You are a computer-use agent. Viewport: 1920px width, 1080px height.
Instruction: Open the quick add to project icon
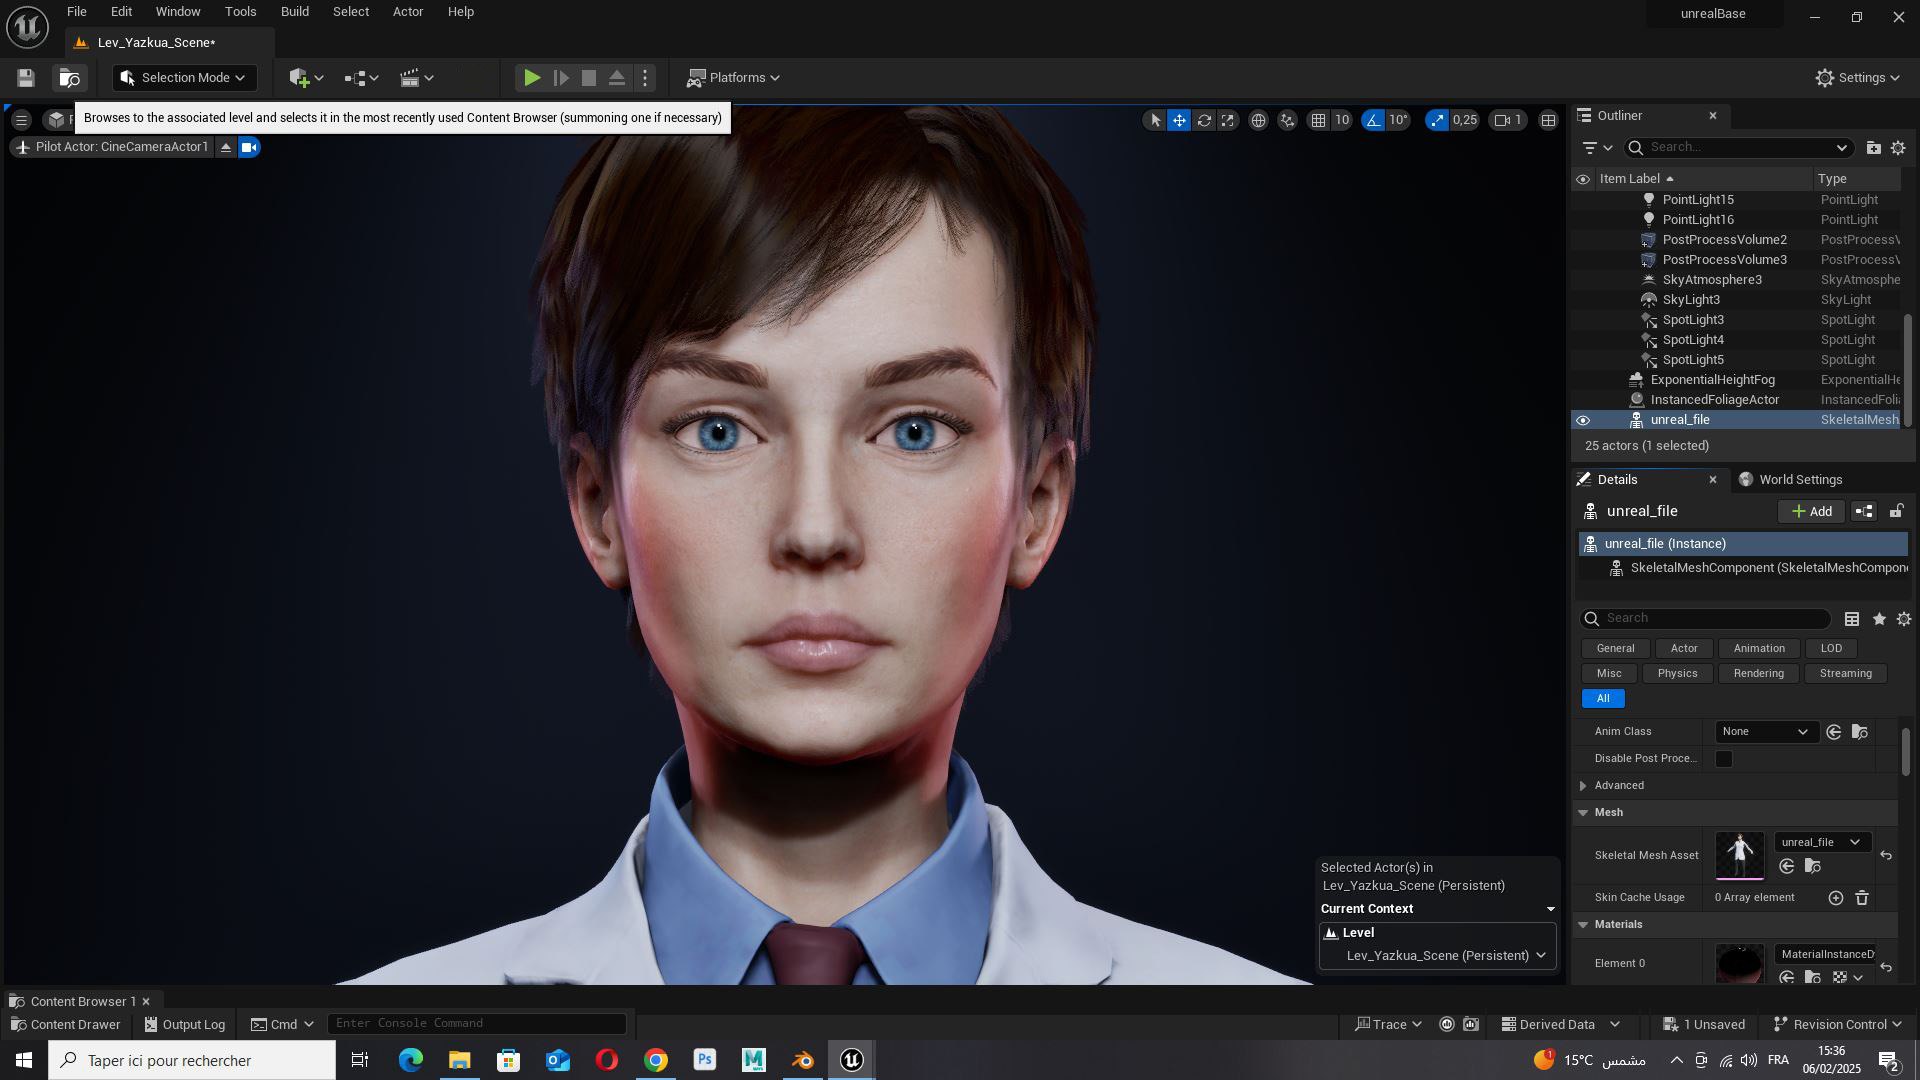pos(305,78)
